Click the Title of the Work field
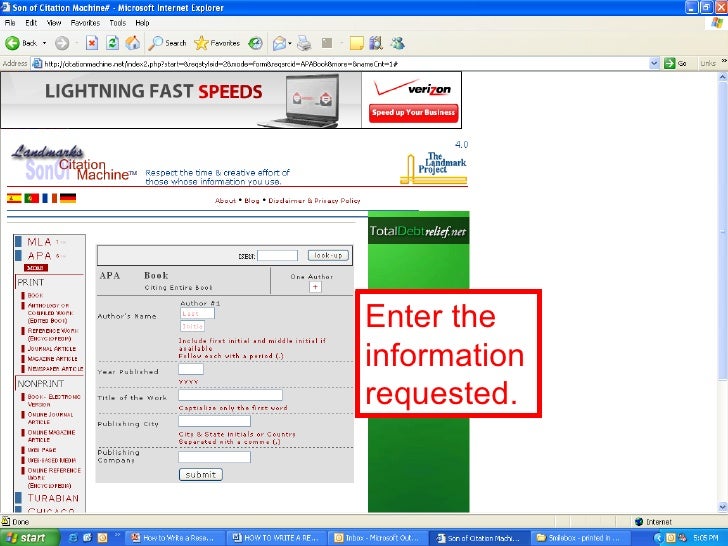This screenshot has width=728, height=546. click(x=230, y=395)
